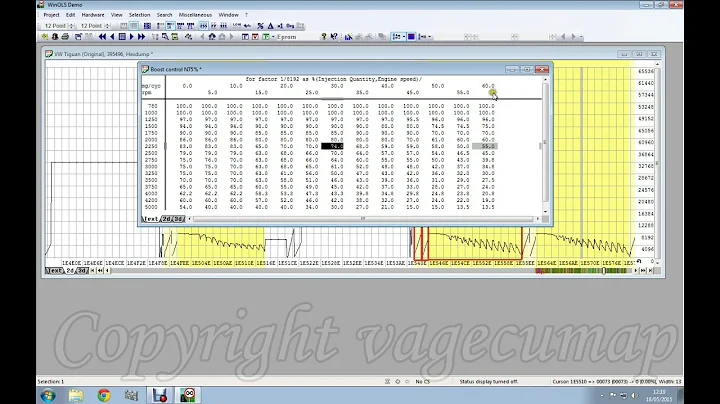Adjust second 12 Point font size spinner
Screen dimensions: 720x404
[107, 26]
